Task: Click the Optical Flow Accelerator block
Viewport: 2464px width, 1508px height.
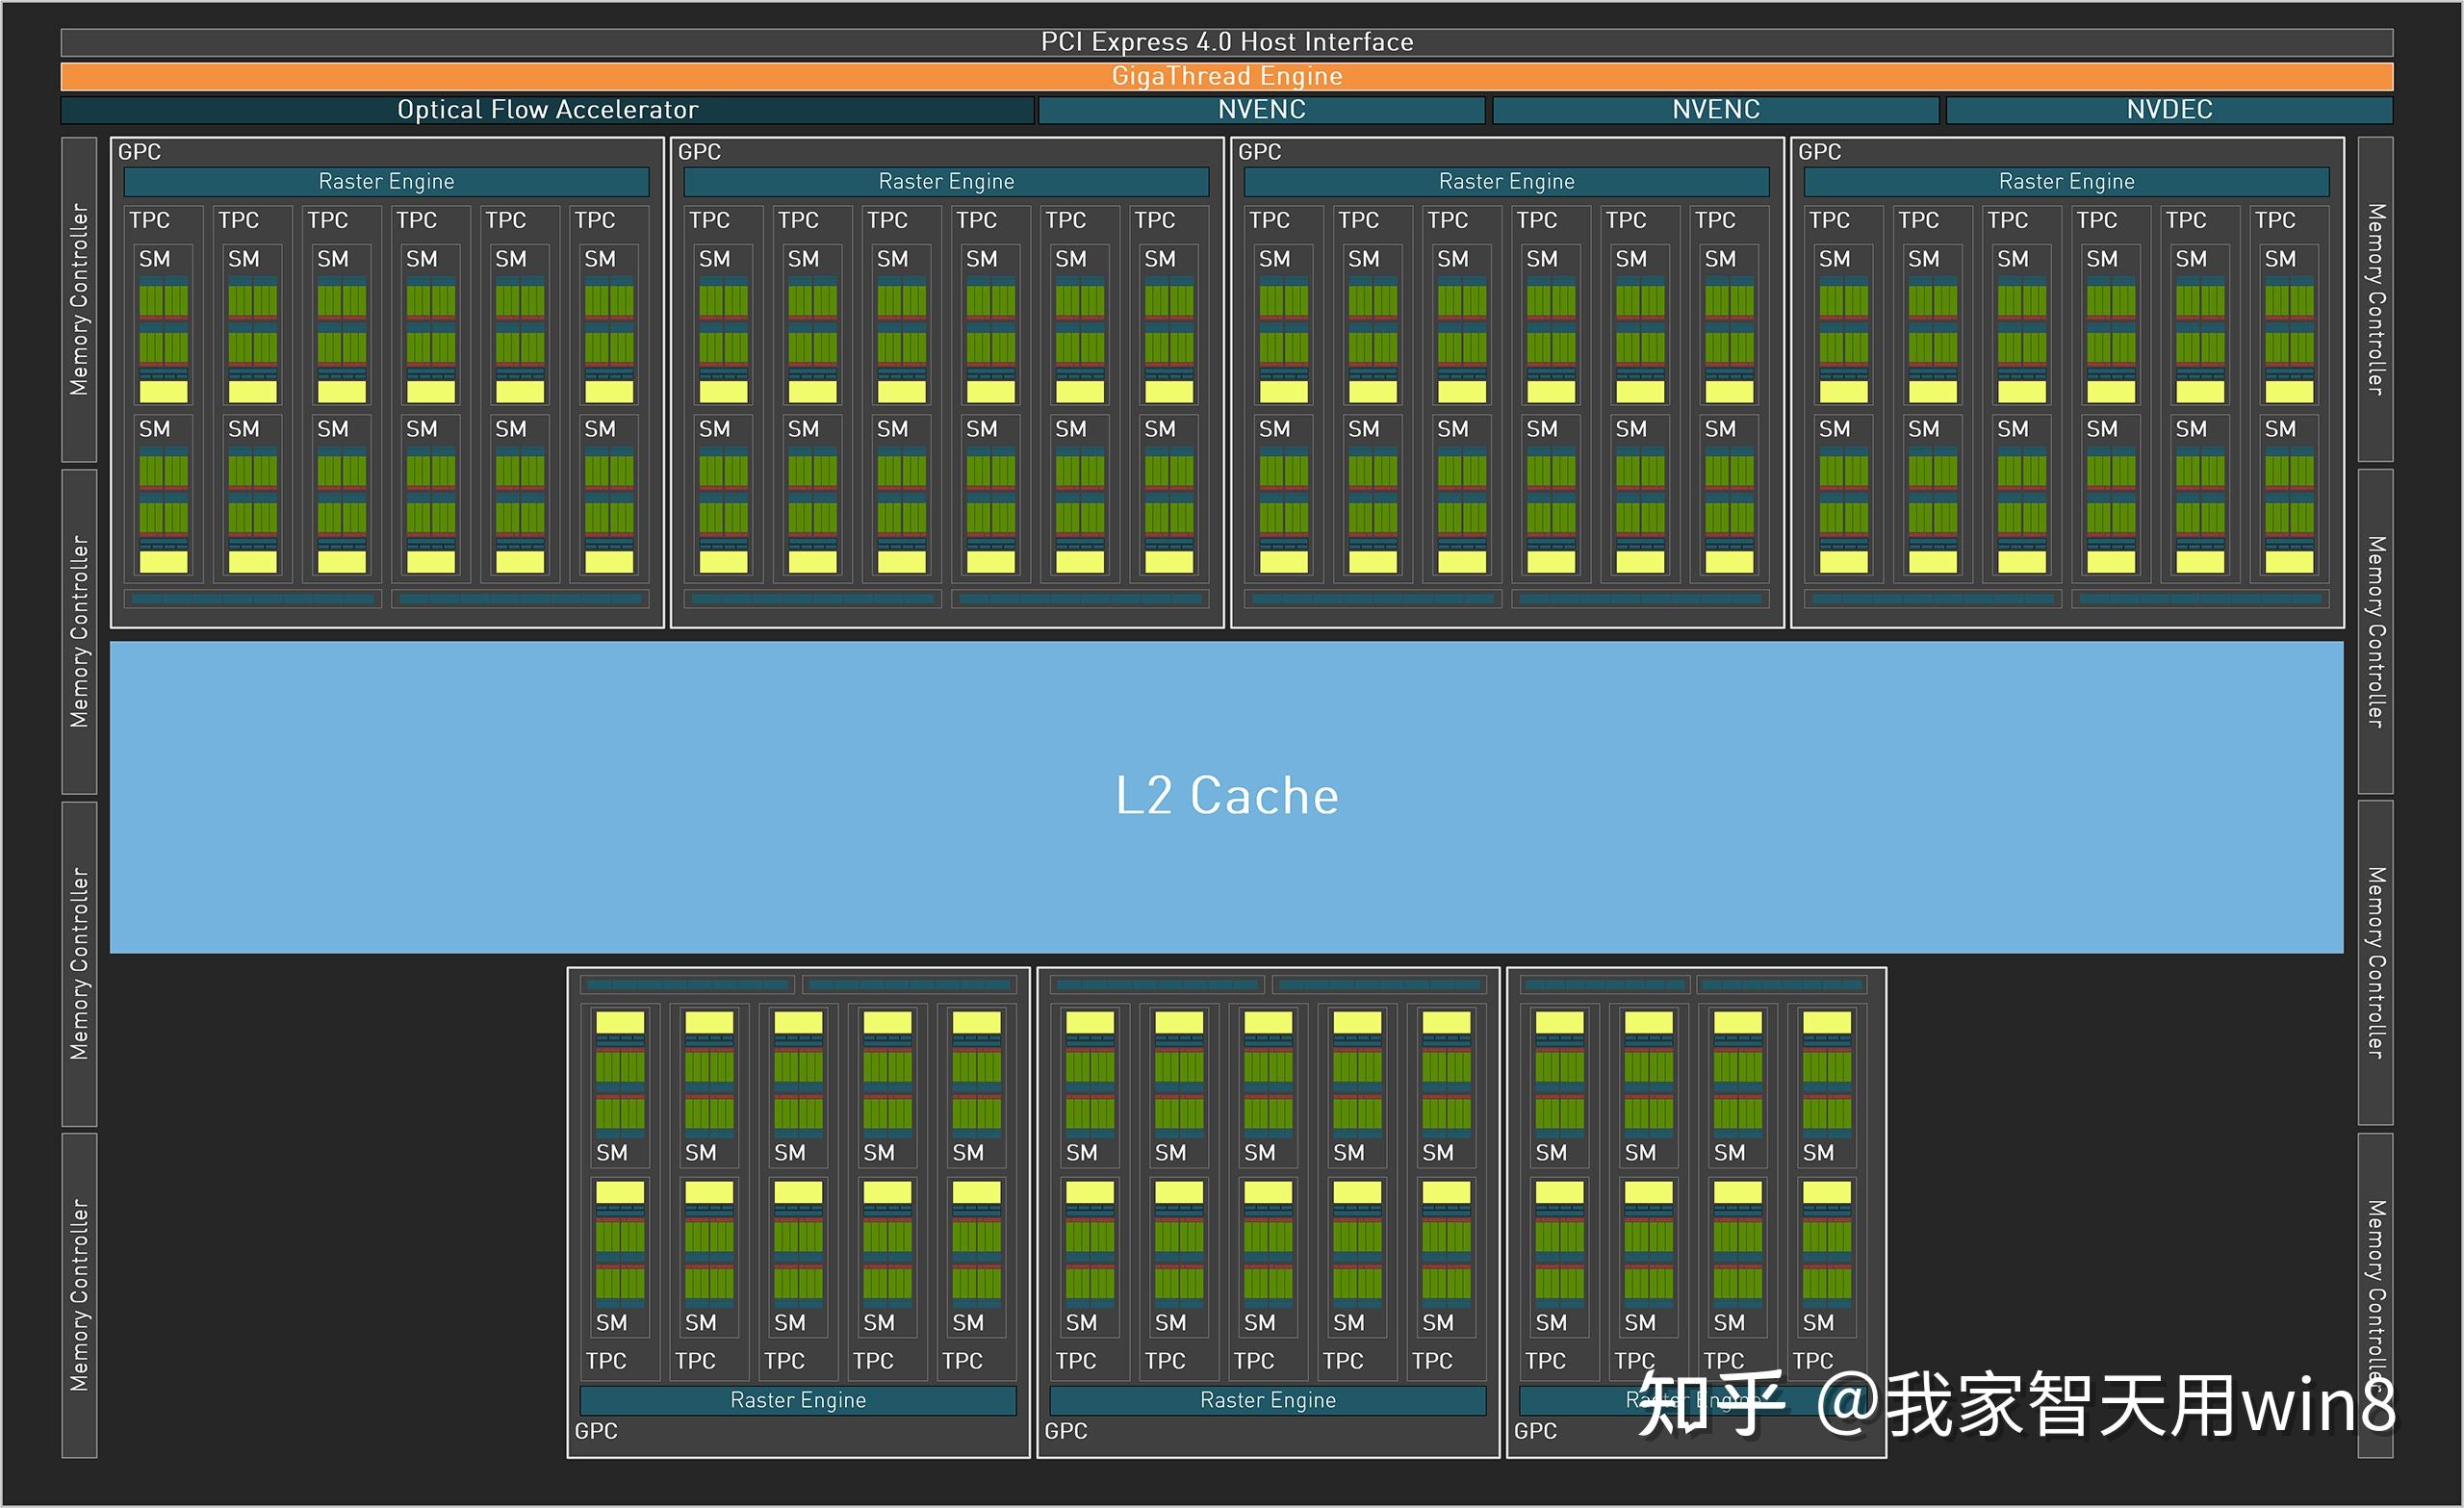Action: 546,110
